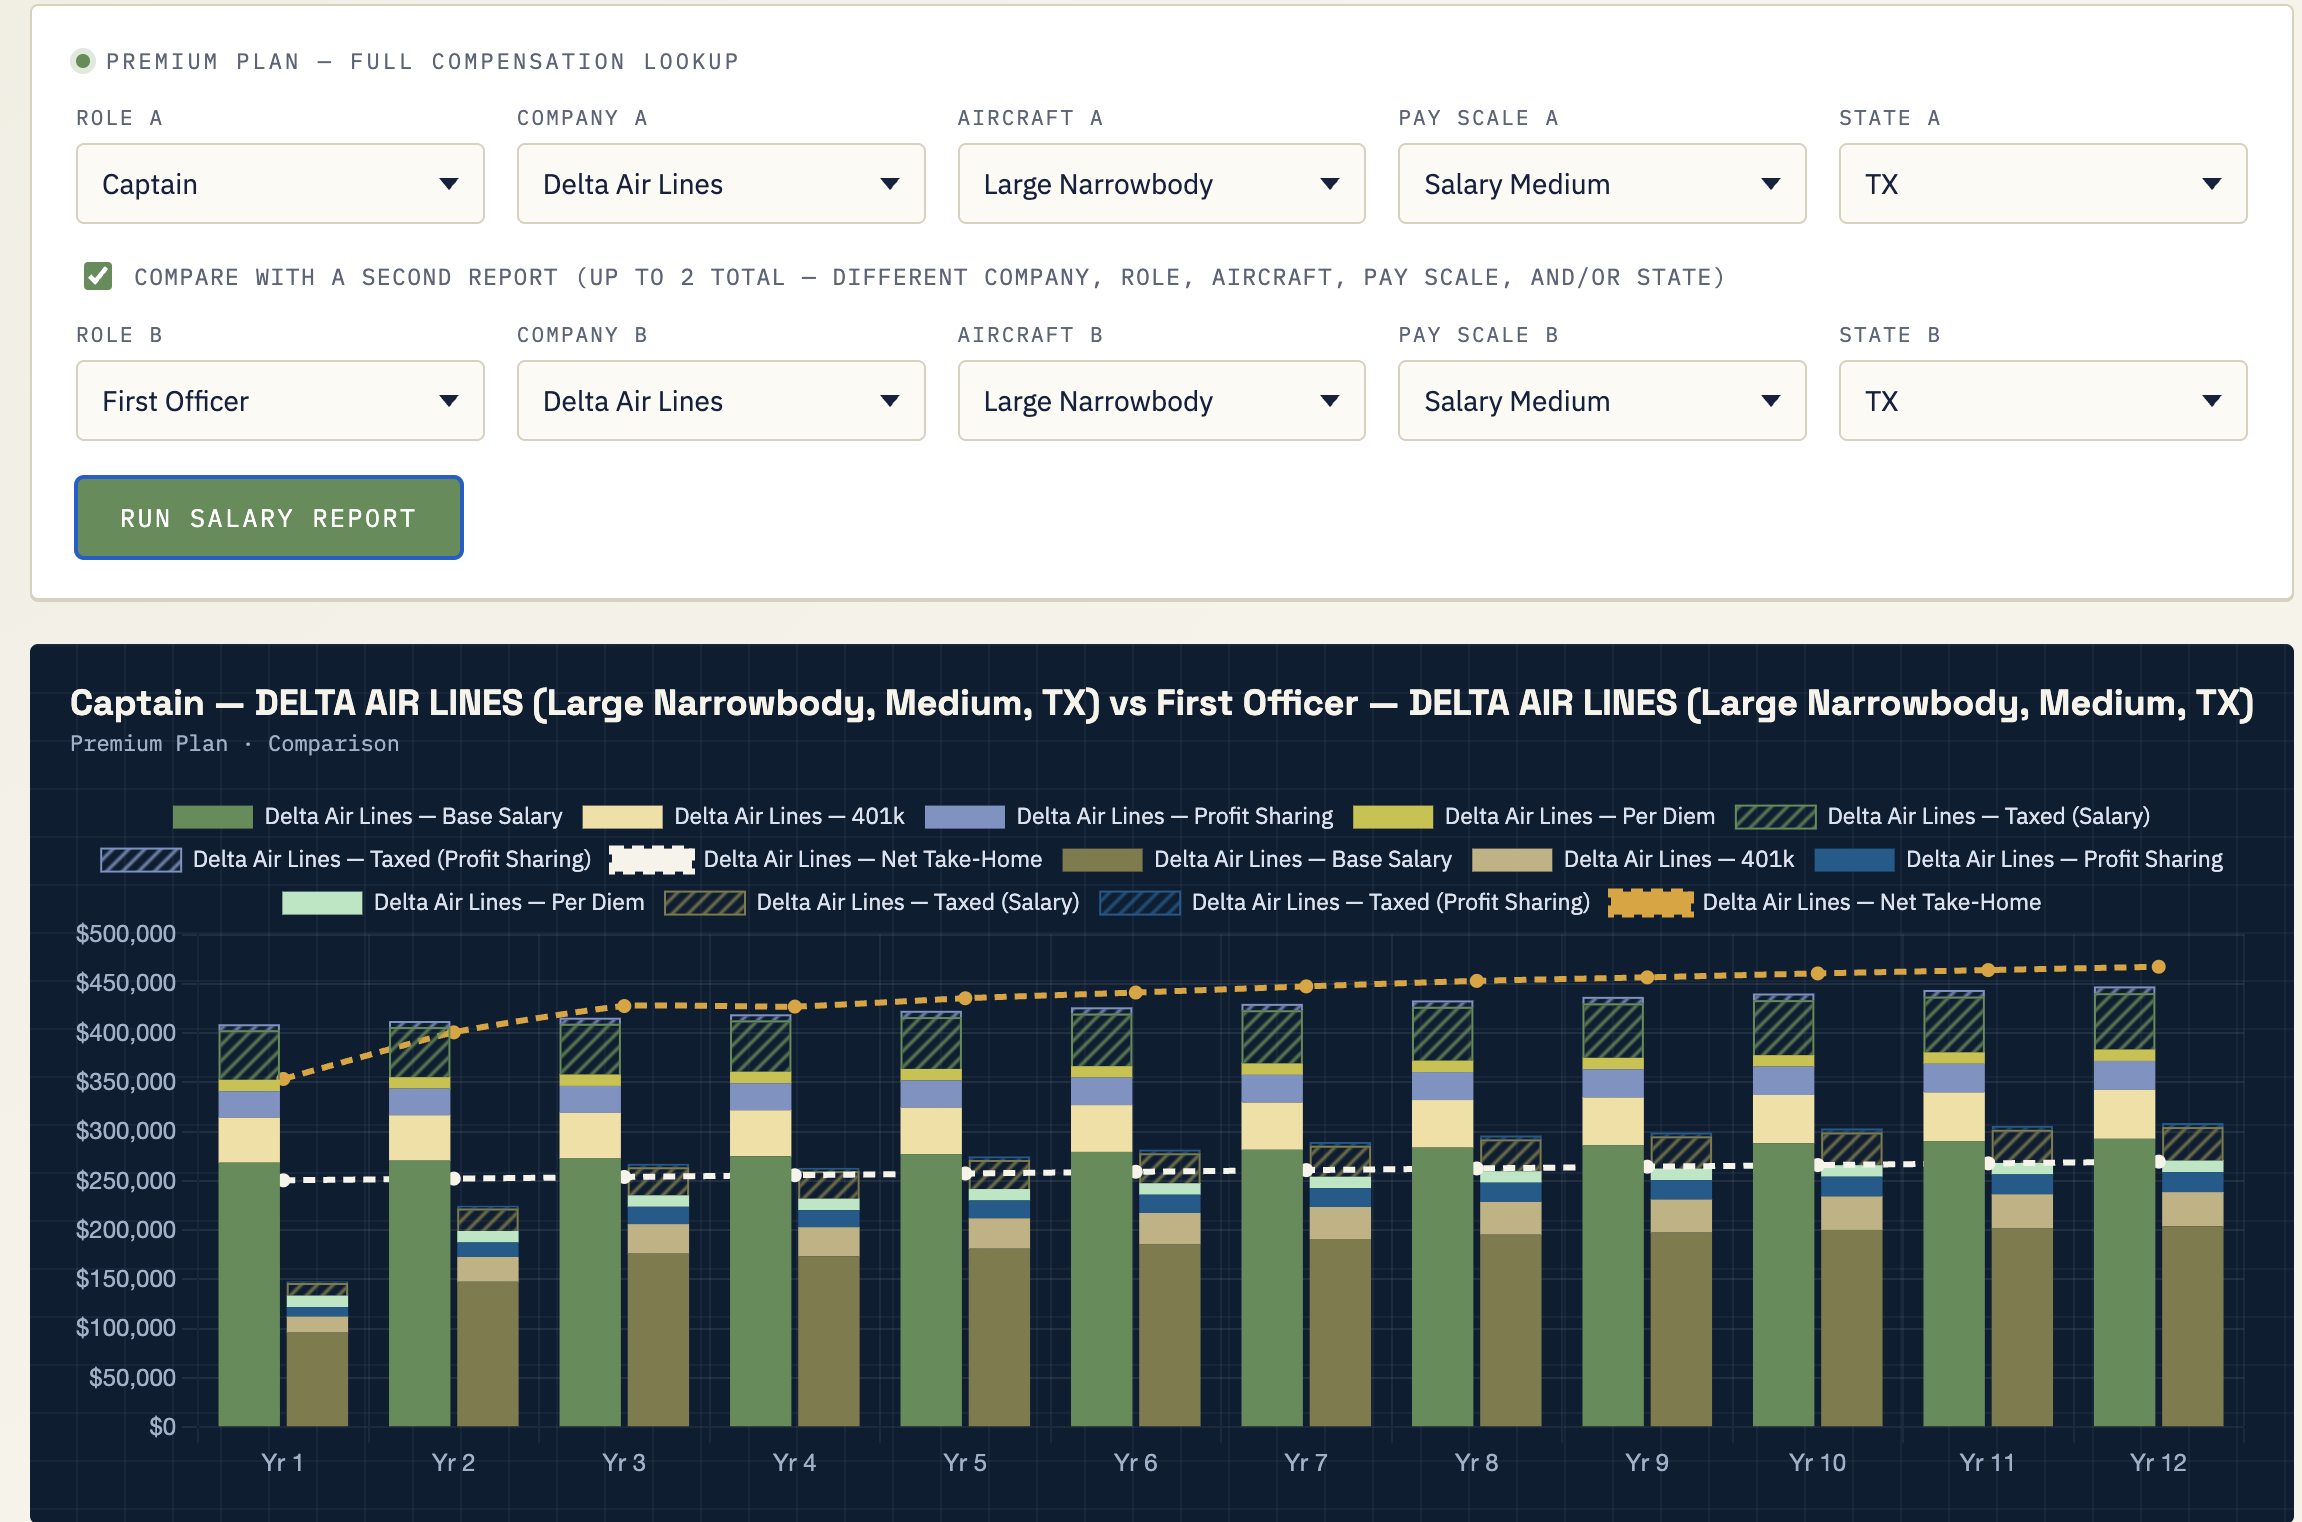
Task: Uncheck the compare with a second report checkbox
Action: (x=98, y=276)
